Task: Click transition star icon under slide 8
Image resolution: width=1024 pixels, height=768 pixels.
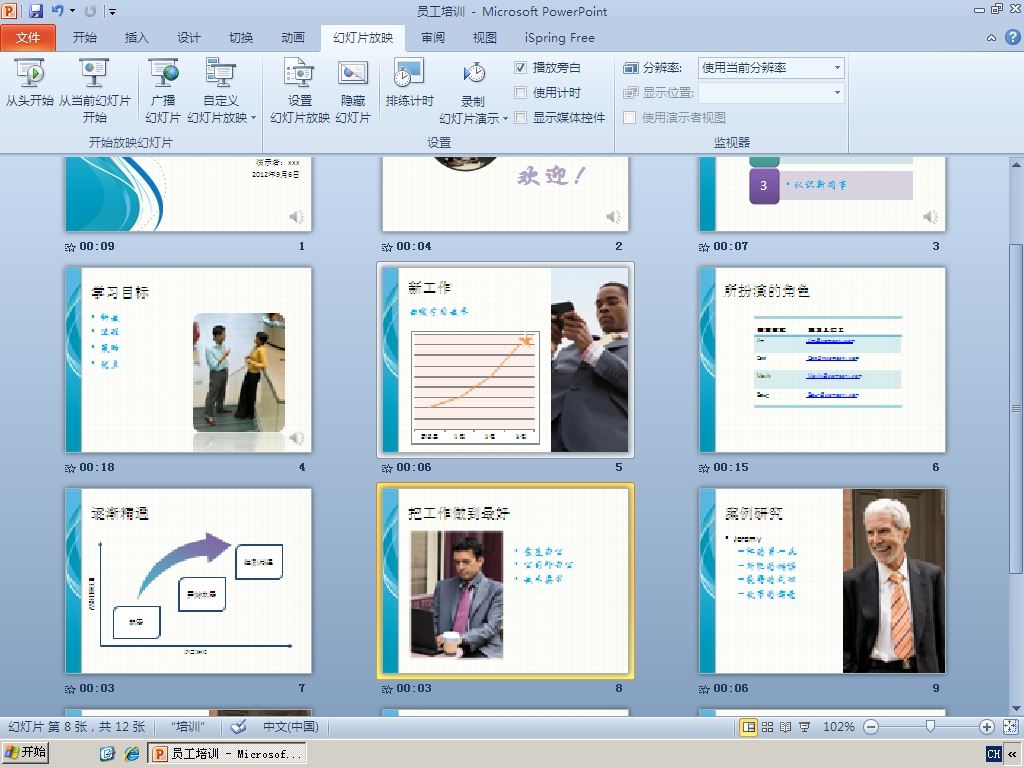Action: pyautogui.click(x=387, y=689)
